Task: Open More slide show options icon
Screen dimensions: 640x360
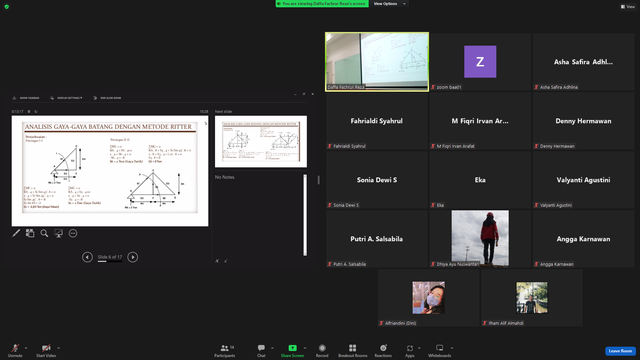Action: click(x=73, y=233)
